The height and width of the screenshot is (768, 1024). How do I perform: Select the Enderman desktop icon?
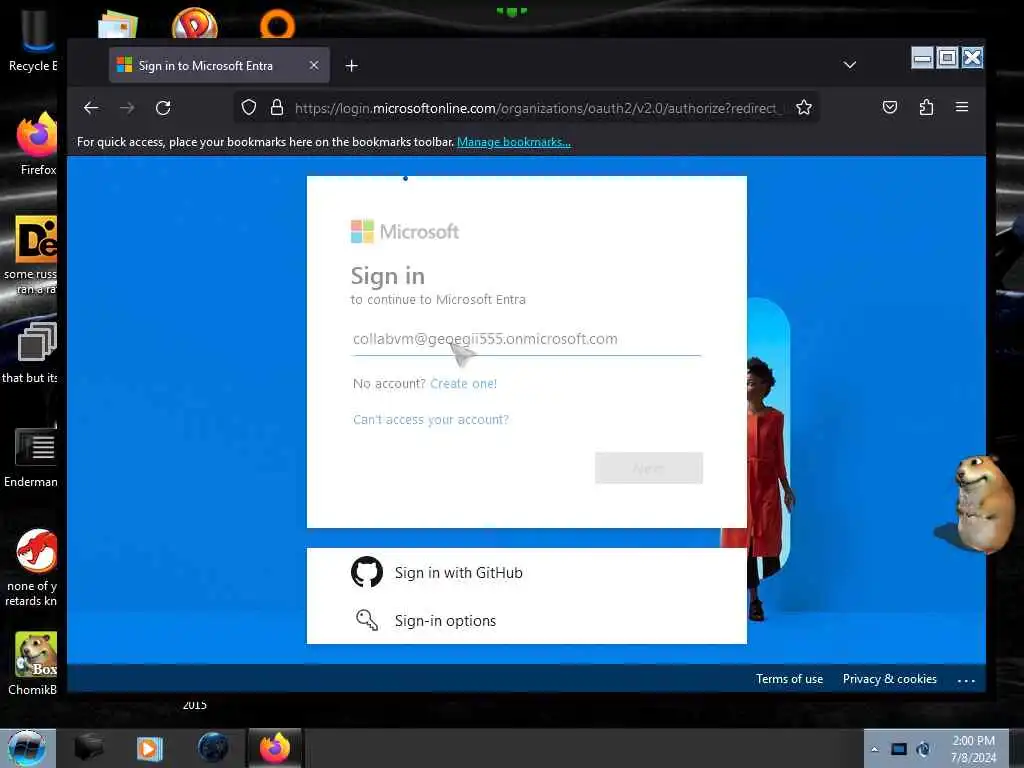point(33,457)
